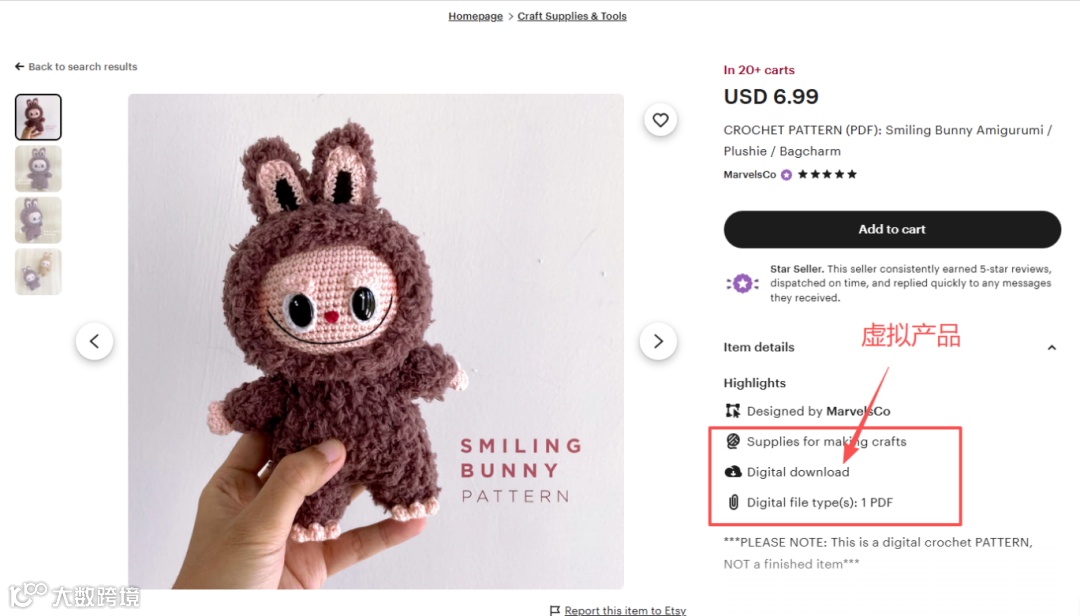Image resolution: width=1080 pixels, height=616 pixels.
Task: Click the heart favorite icon
Action: [x=660, y=120]
